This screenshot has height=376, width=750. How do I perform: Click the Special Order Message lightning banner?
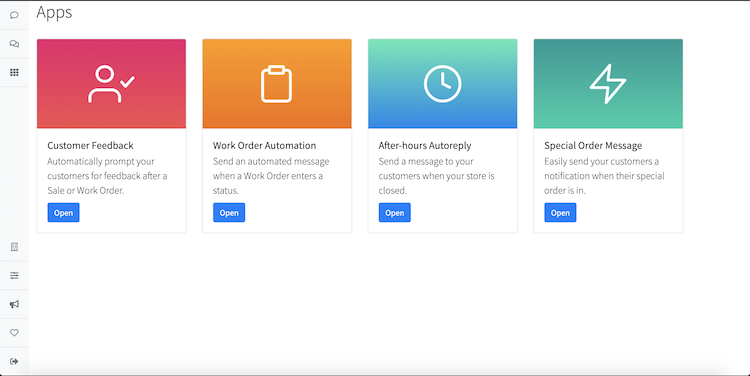(x=608, y=84)
